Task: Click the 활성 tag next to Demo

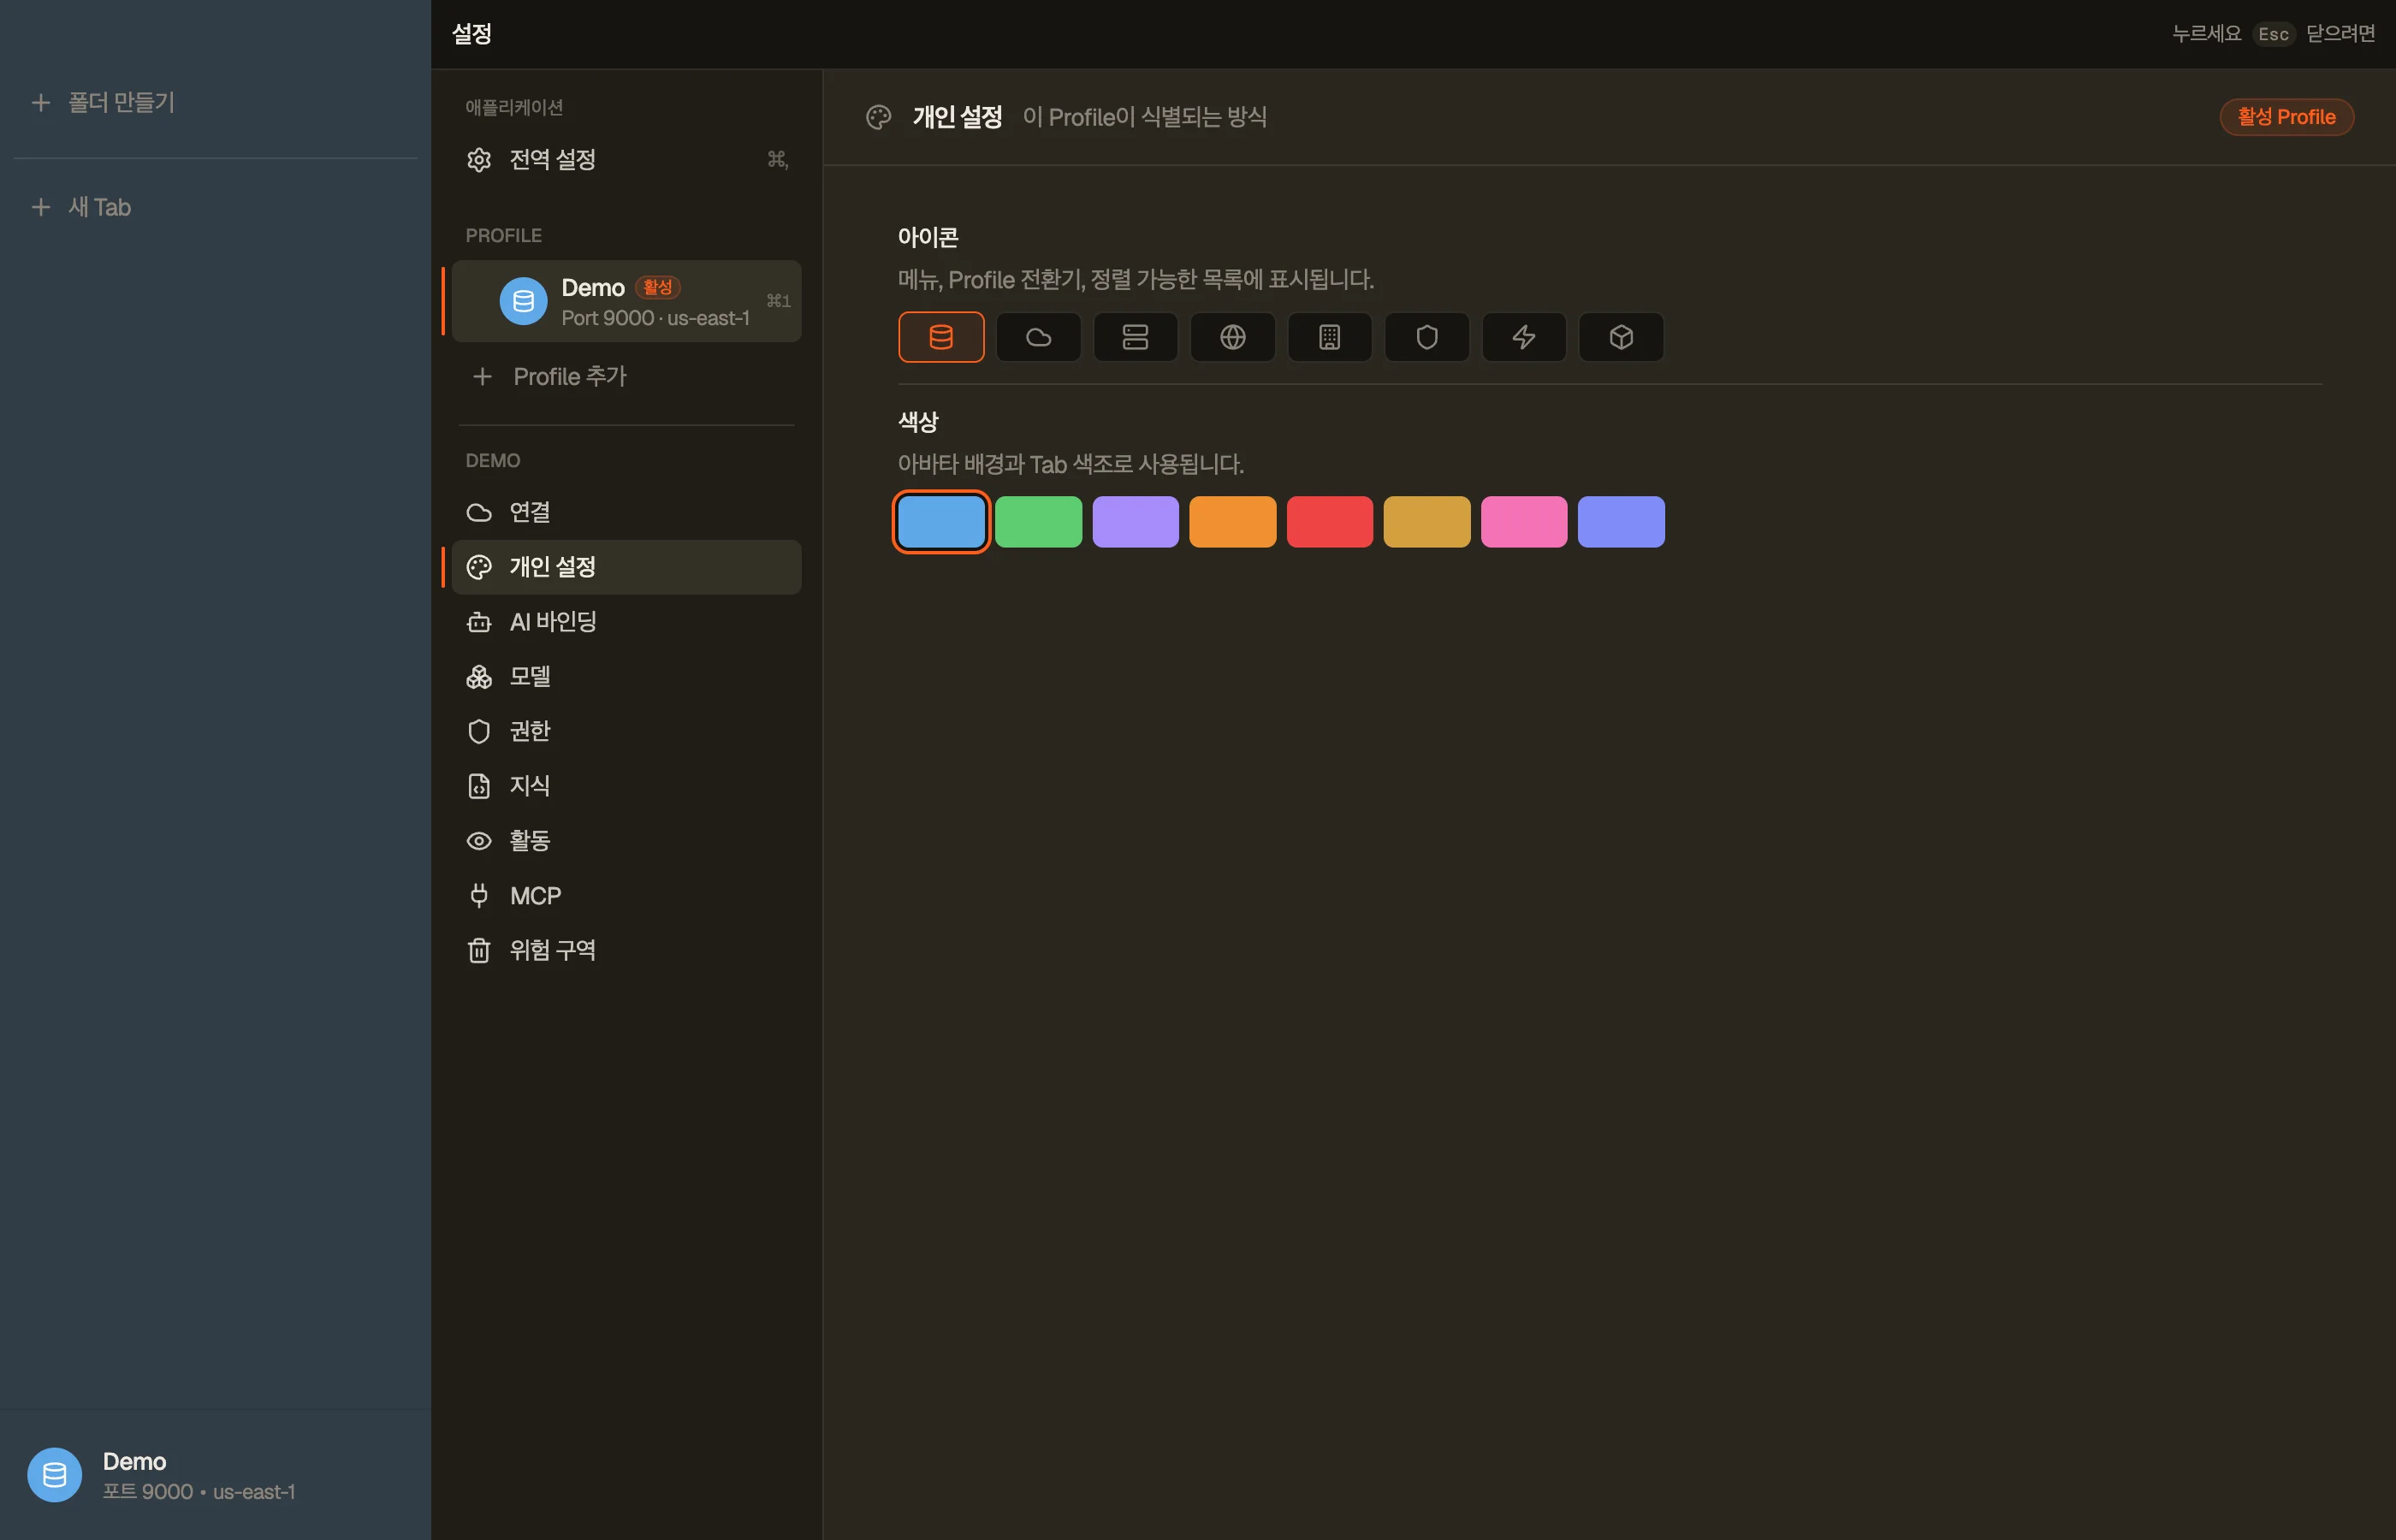Action: [657, 287]
